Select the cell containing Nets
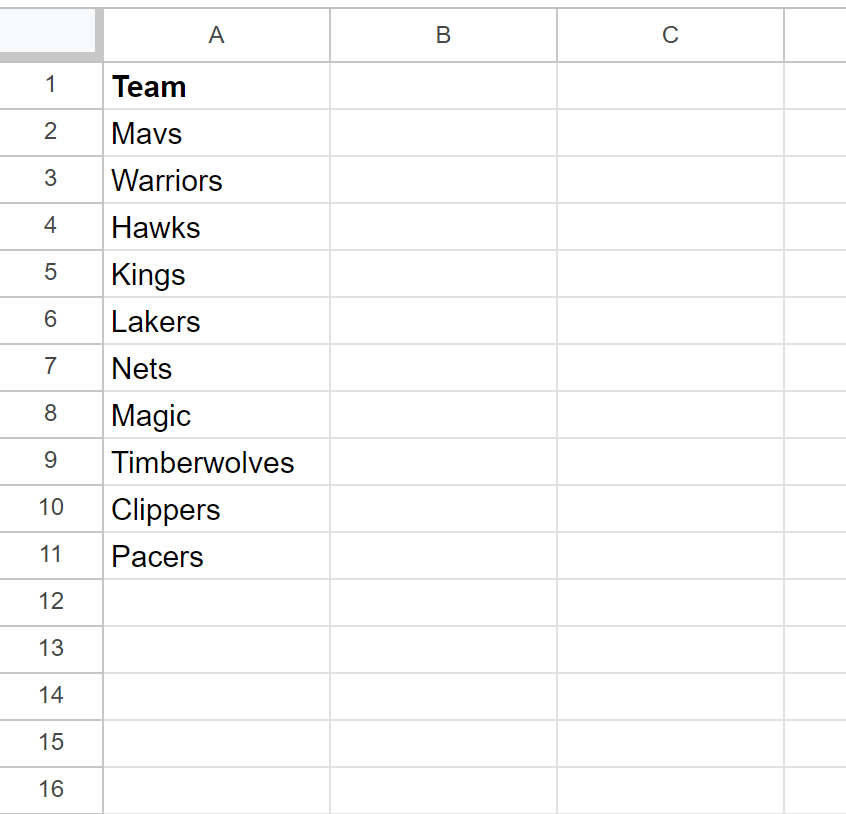846x814 pixels. click(x=216, y=367)
